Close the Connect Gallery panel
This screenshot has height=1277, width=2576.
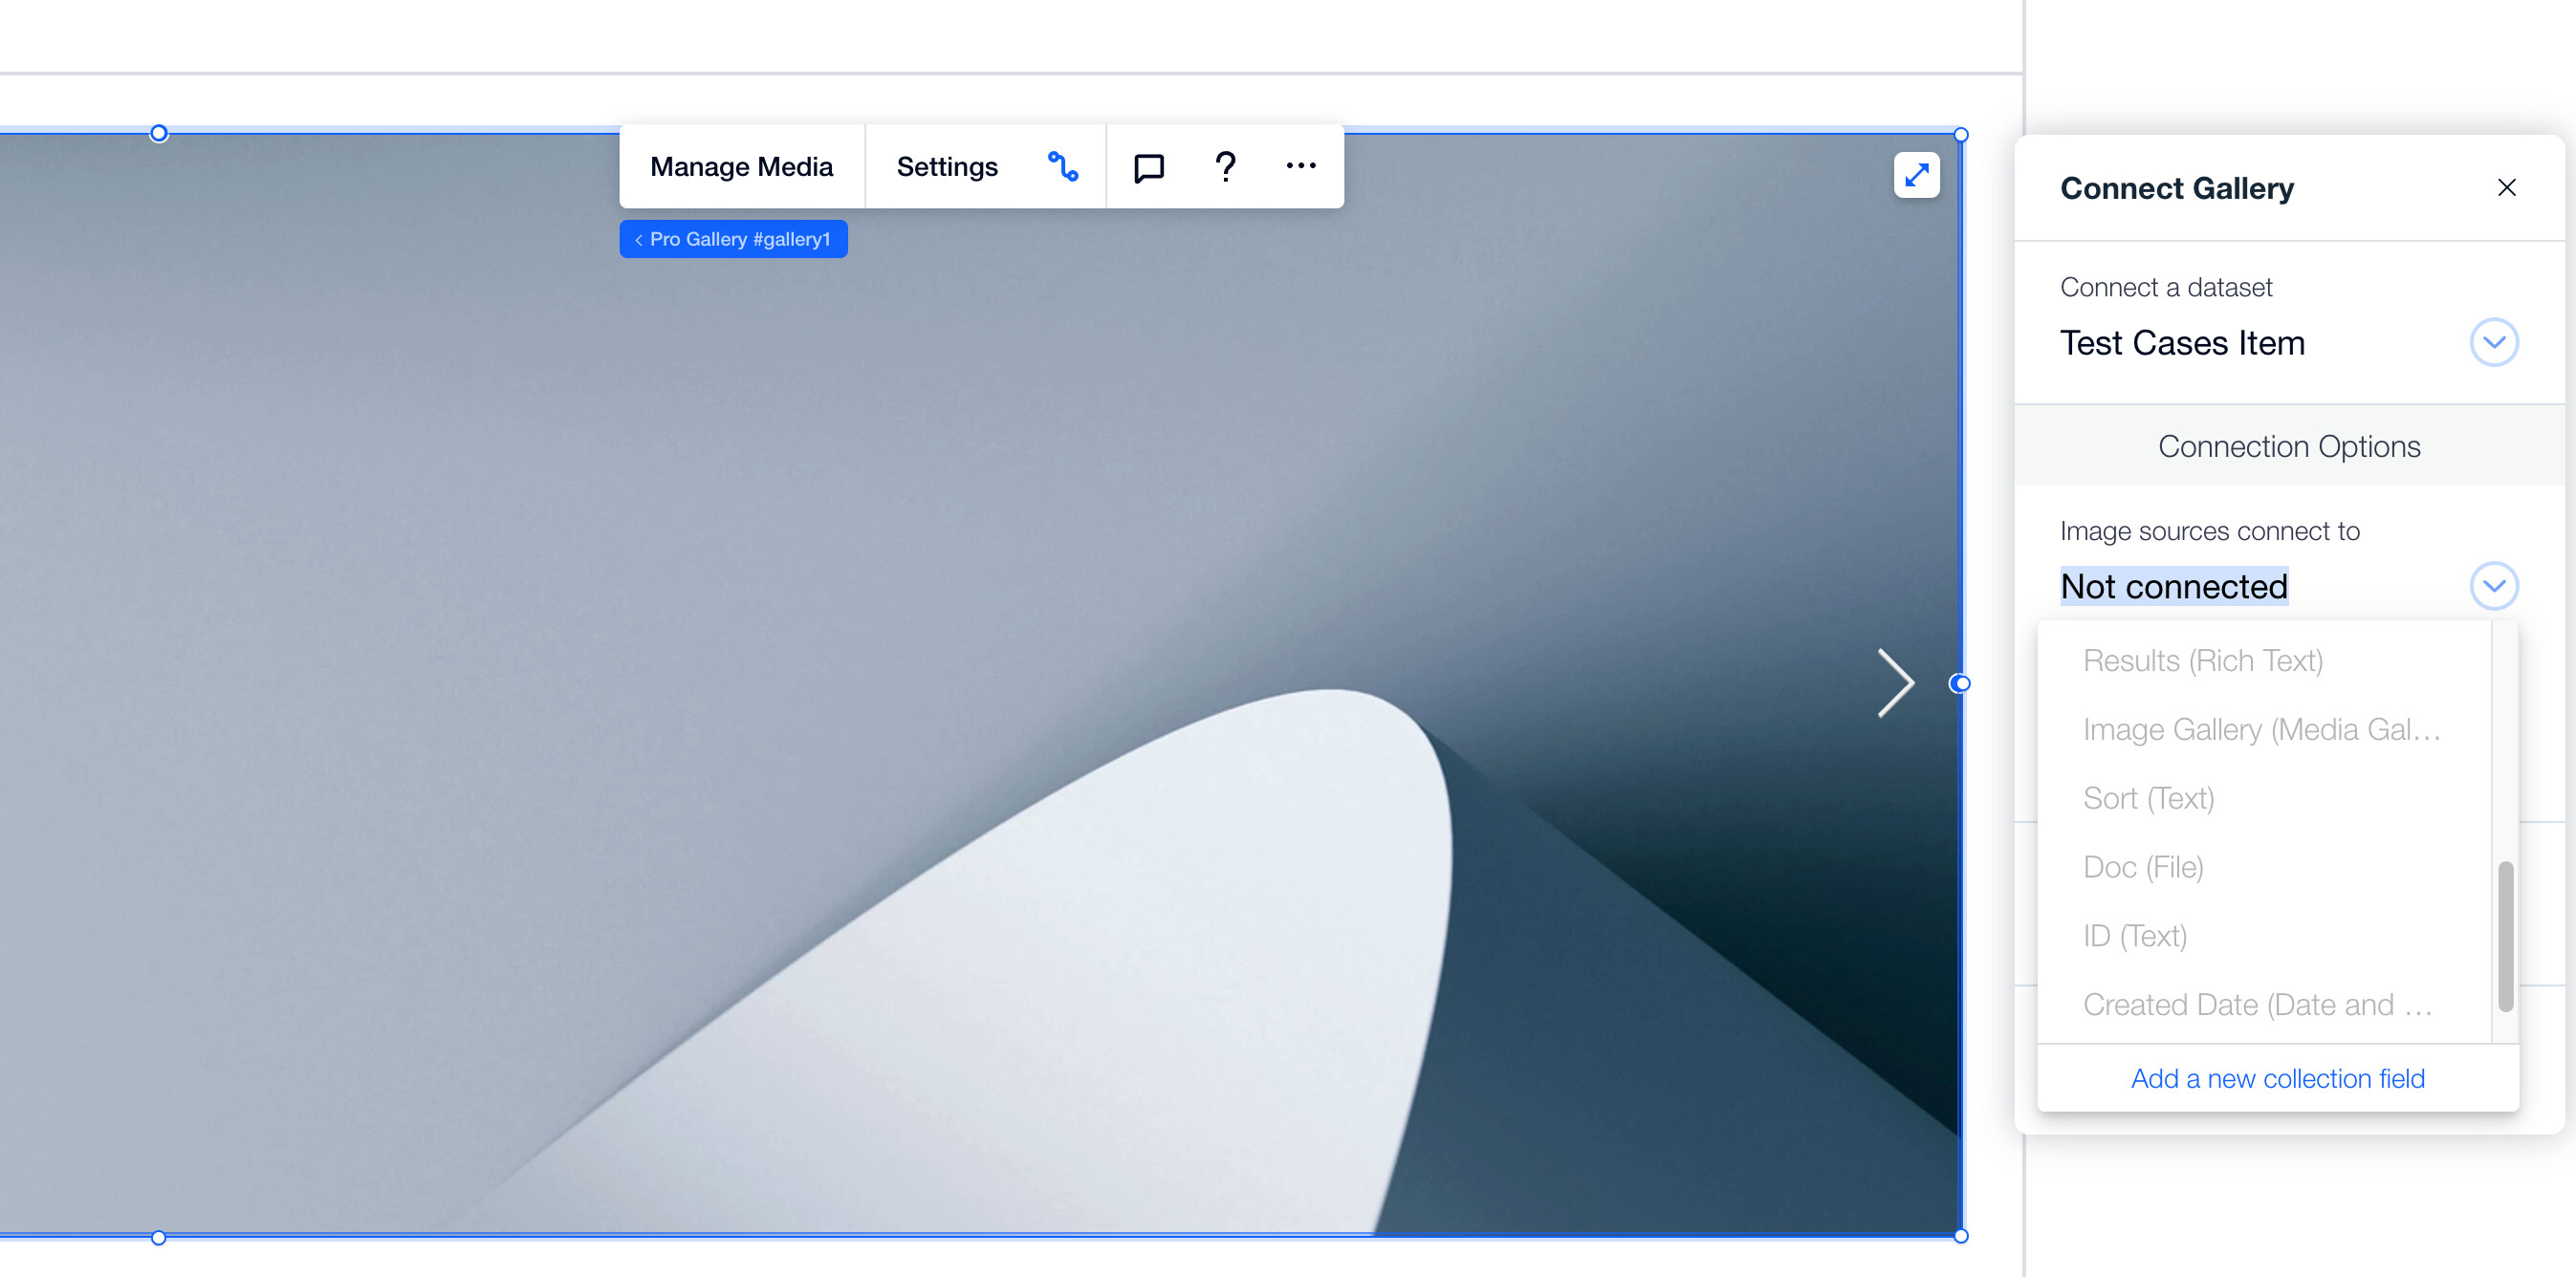click(2505, 188)
